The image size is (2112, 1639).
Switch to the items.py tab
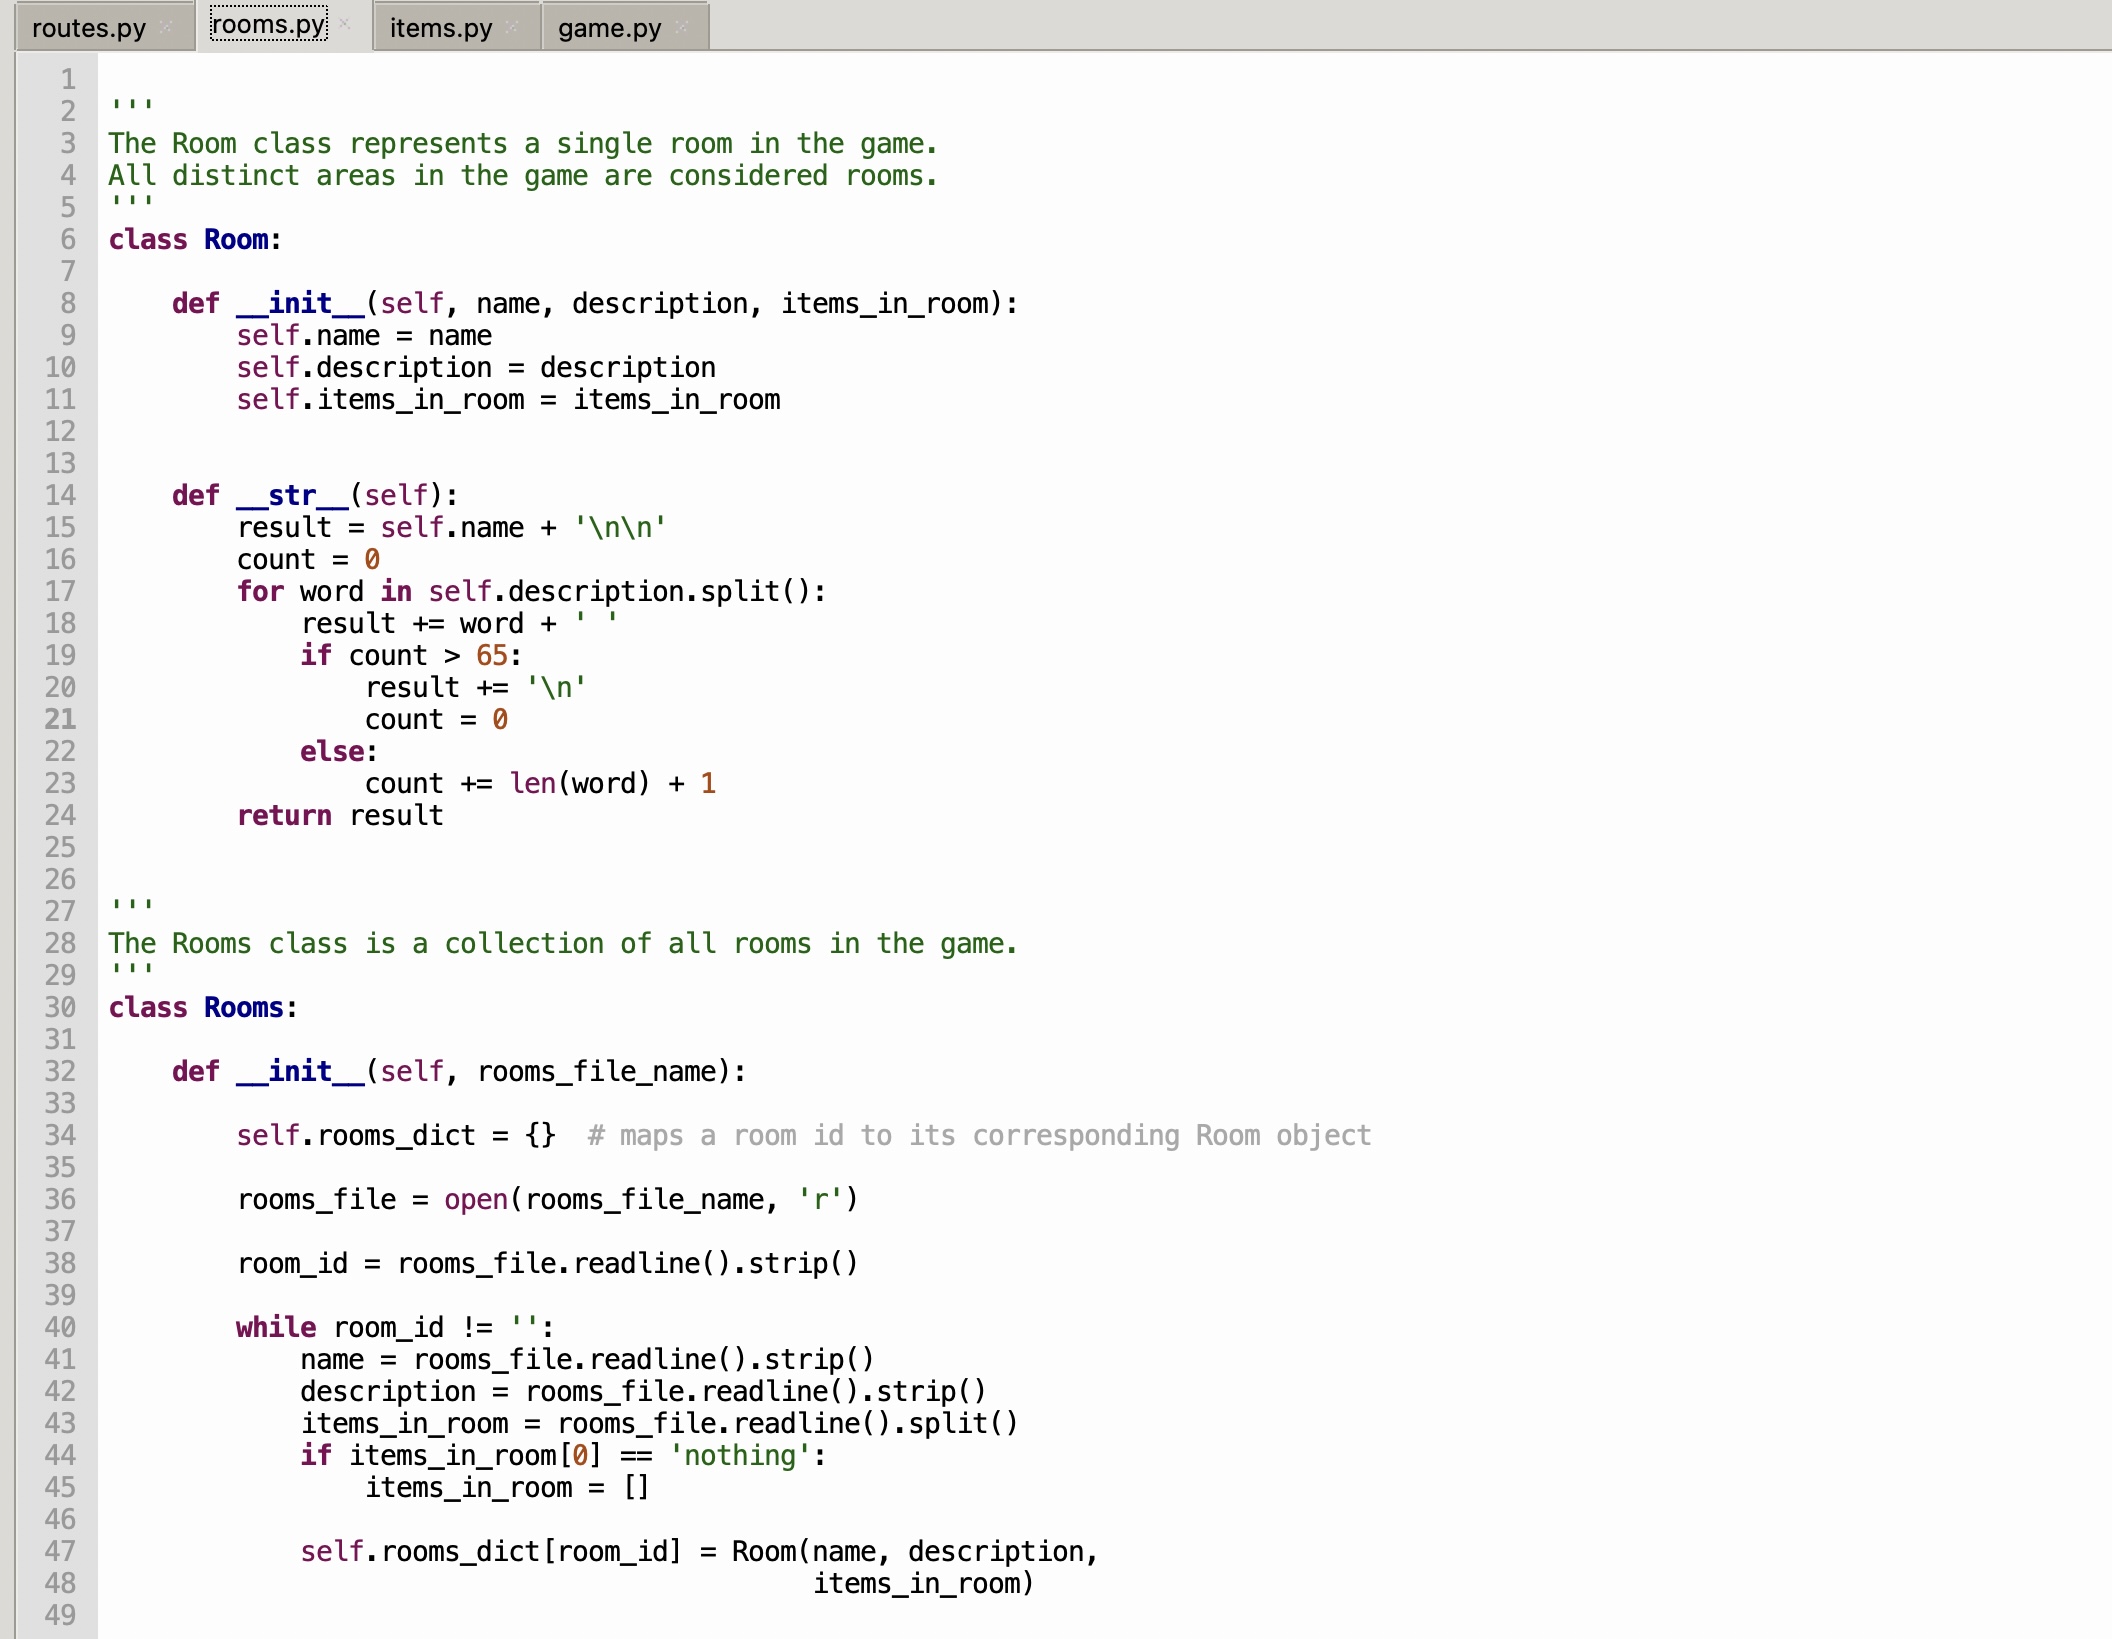(x=440, y=28)
